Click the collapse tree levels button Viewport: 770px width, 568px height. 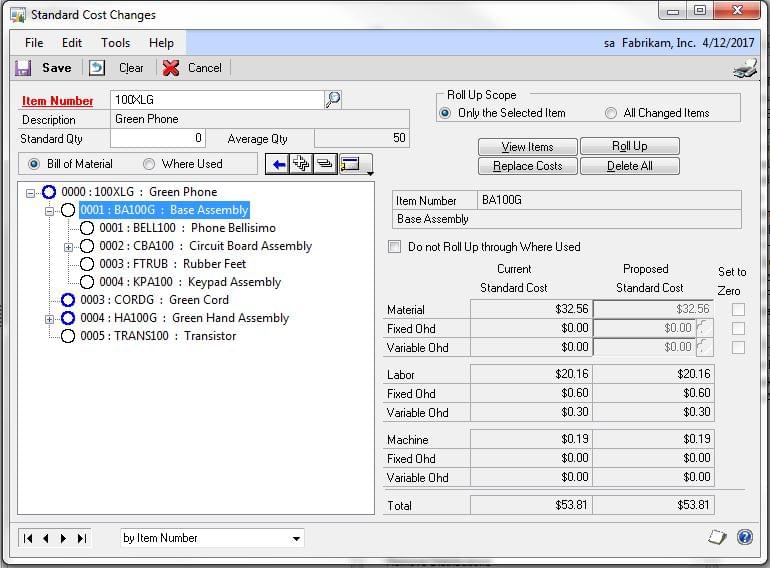coord(324,164)
